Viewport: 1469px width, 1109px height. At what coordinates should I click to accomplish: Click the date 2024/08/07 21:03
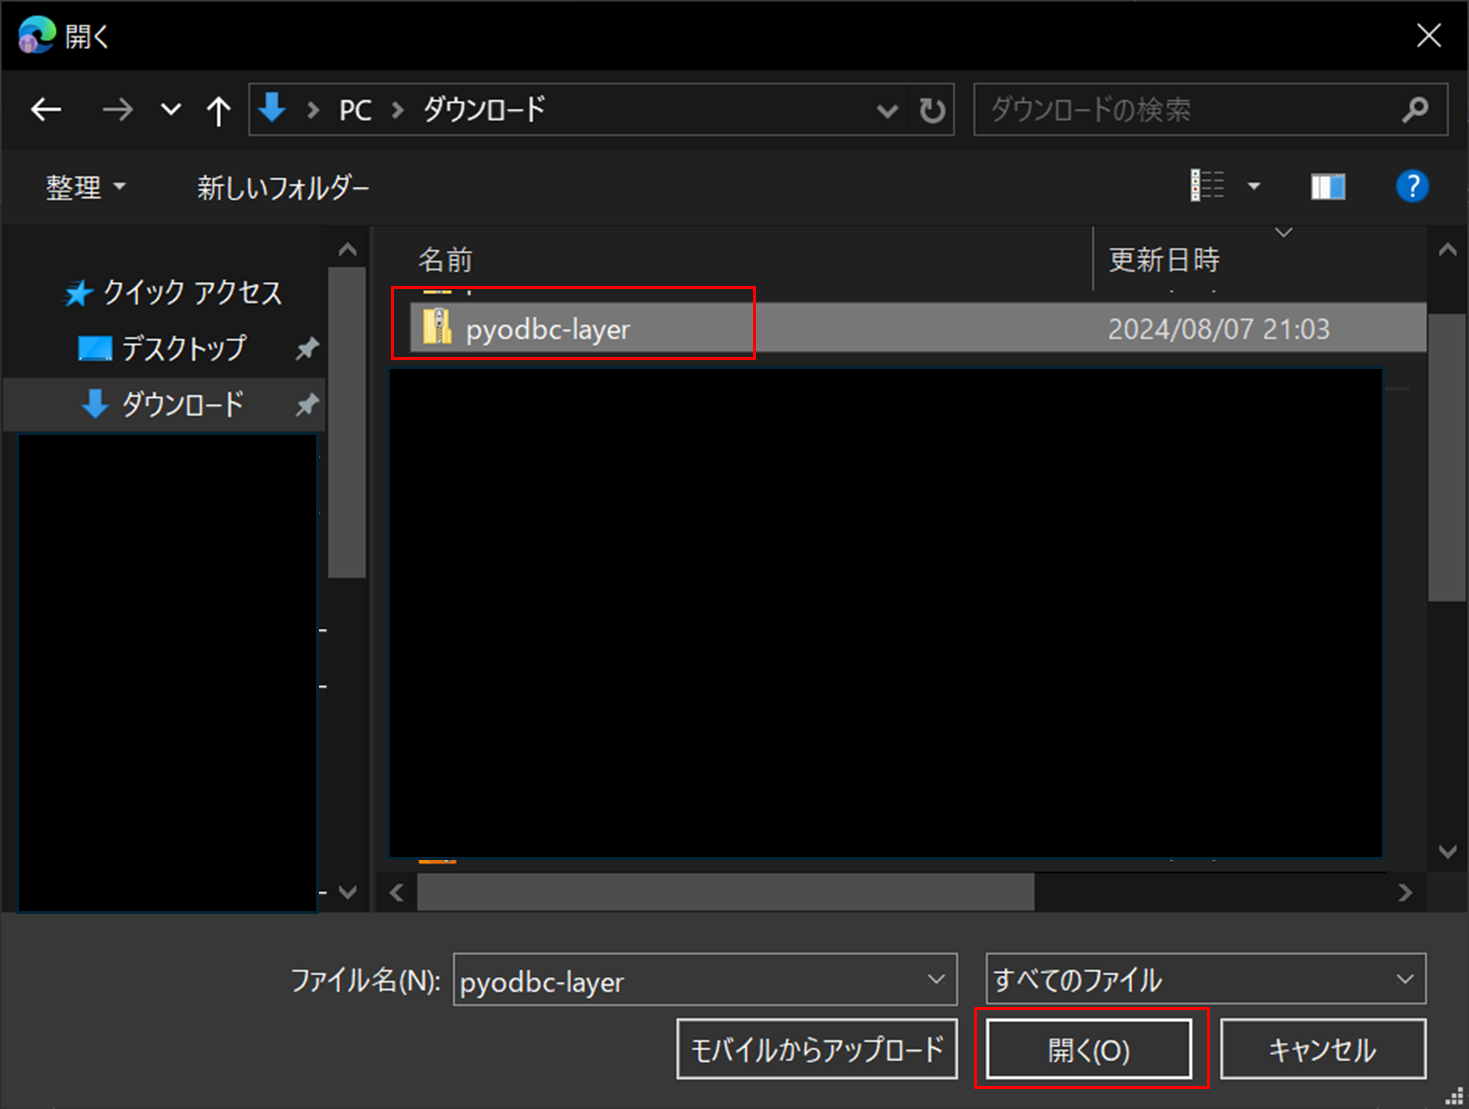pos(1219,329)
